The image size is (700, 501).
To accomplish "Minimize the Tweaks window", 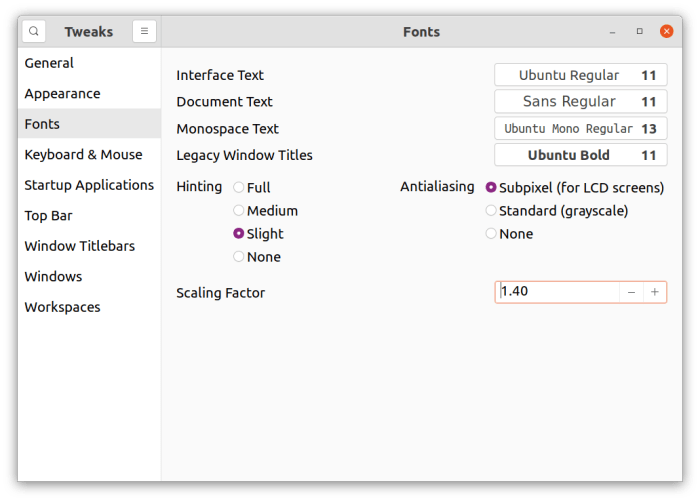I will (x=613, y=32).
